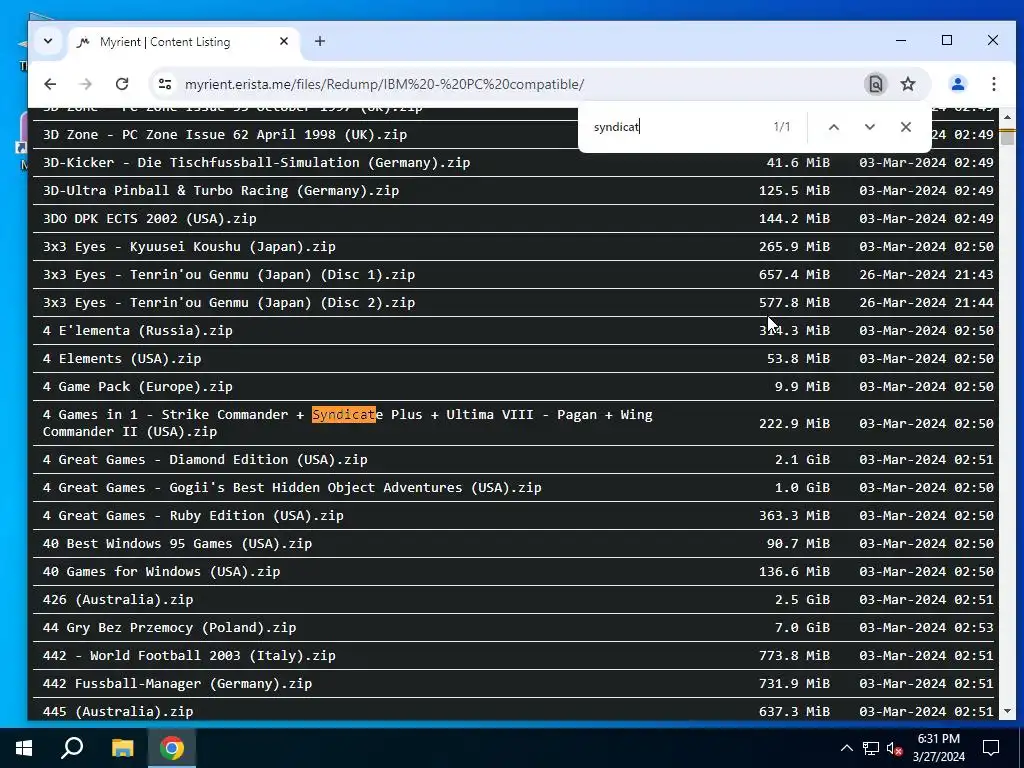Close the Myrient Content Listing tab

[283, 41]
